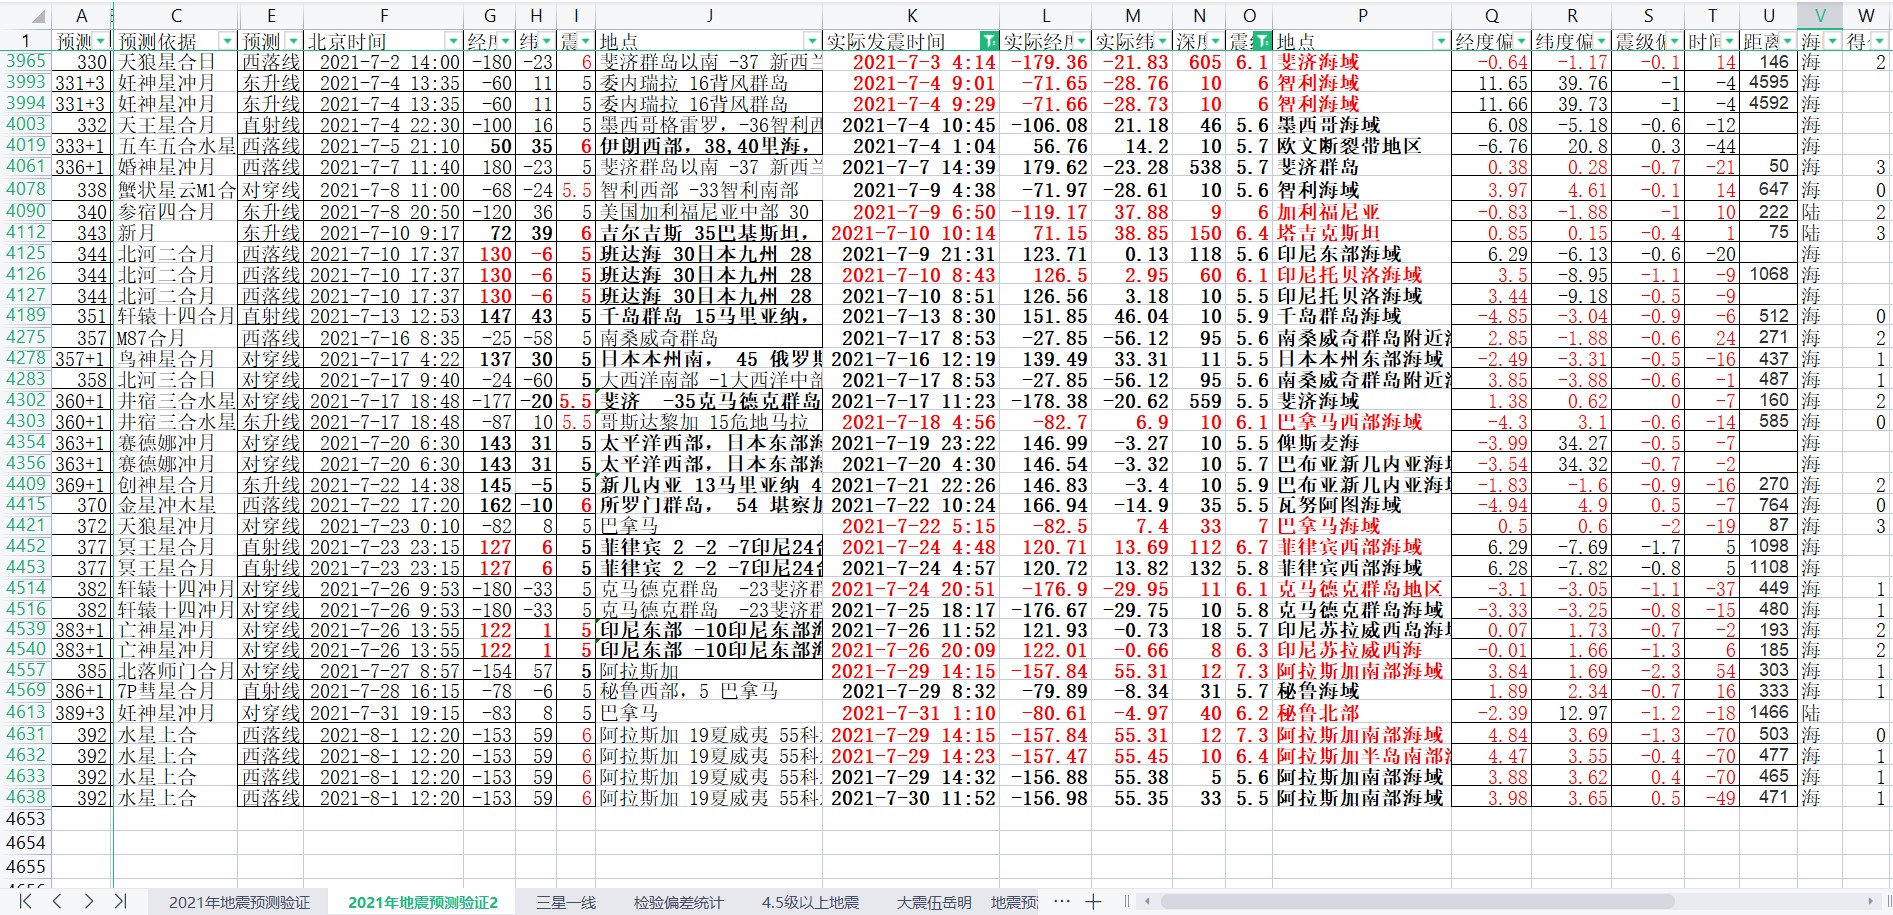
Task: Open the active filter on 实际发震时间 column
Action: point(989,41)
